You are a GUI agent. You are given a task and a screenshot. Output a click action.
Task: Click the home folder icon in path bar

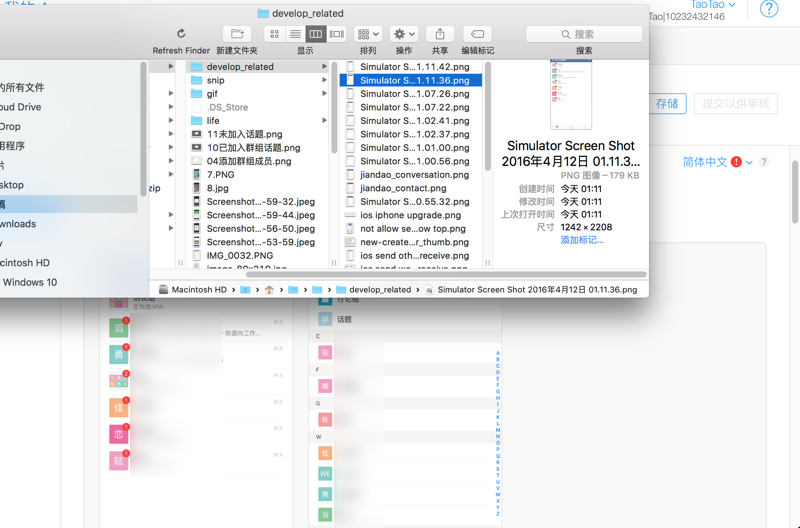pos(269,290)
